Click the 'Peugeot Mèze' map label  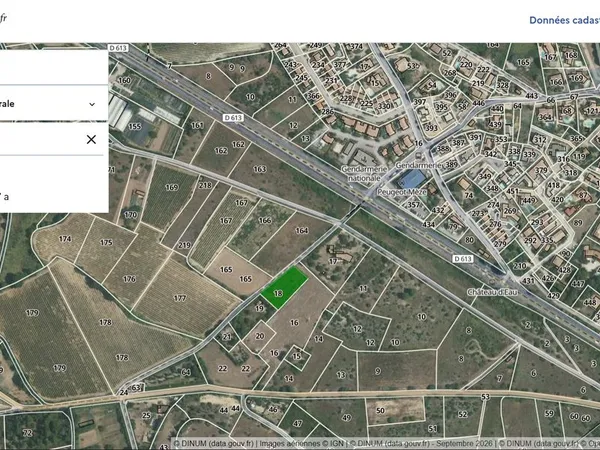pos(402,192)
